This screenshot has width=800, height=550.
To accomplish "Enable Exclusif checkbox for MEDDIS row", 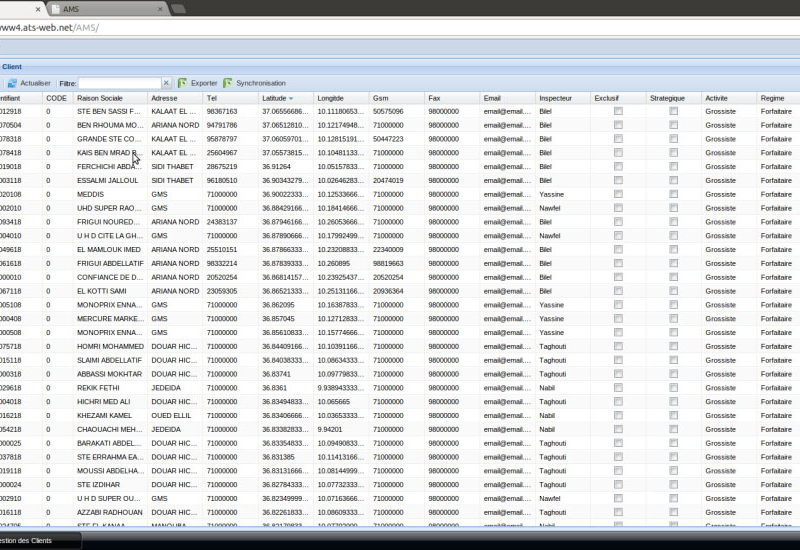I will (618, 194).
